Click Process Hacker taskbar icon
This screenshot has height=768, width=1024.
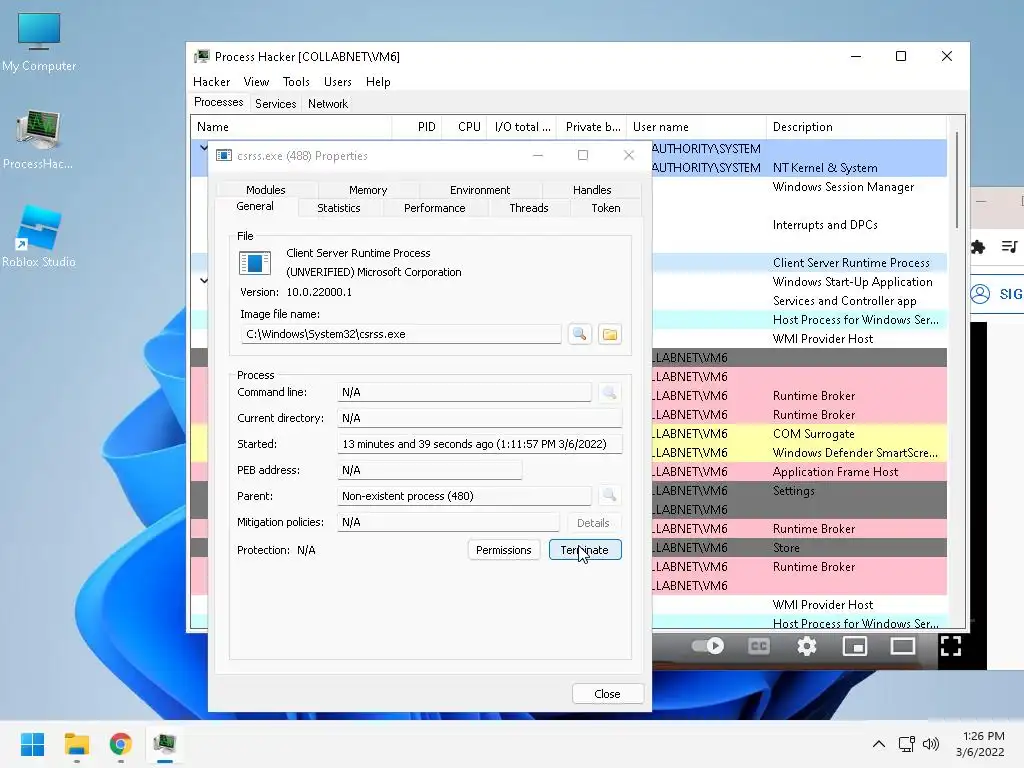[165, 744]
